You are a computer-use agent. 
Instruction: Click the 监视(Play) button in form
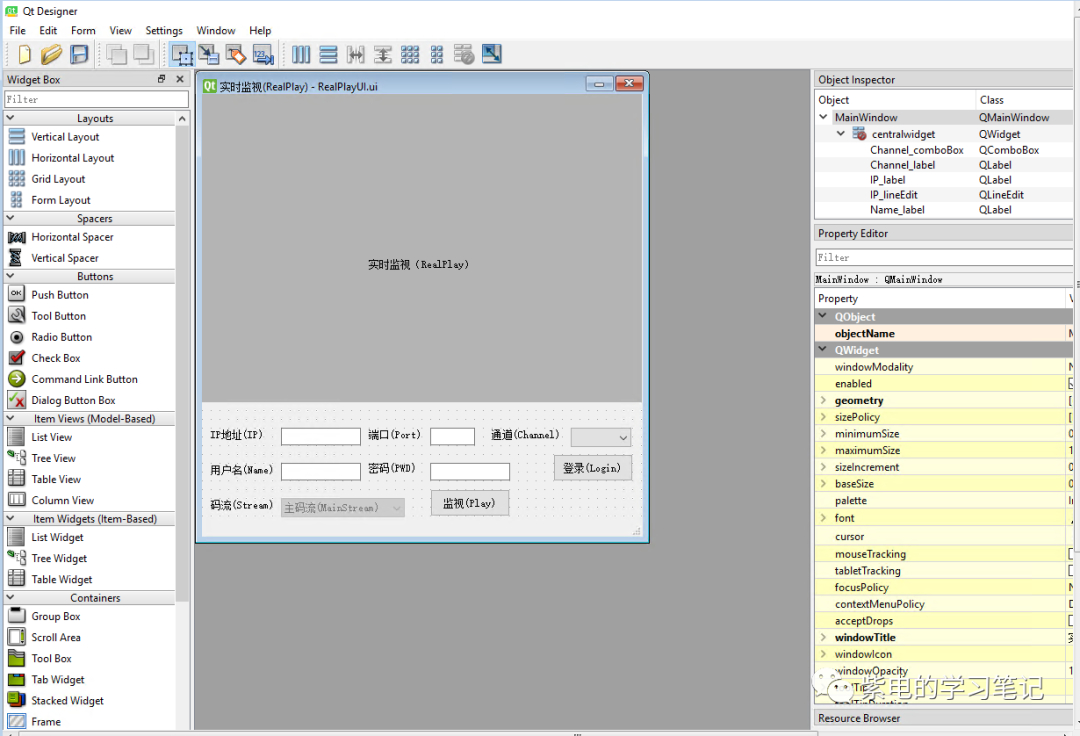[469, 503]
